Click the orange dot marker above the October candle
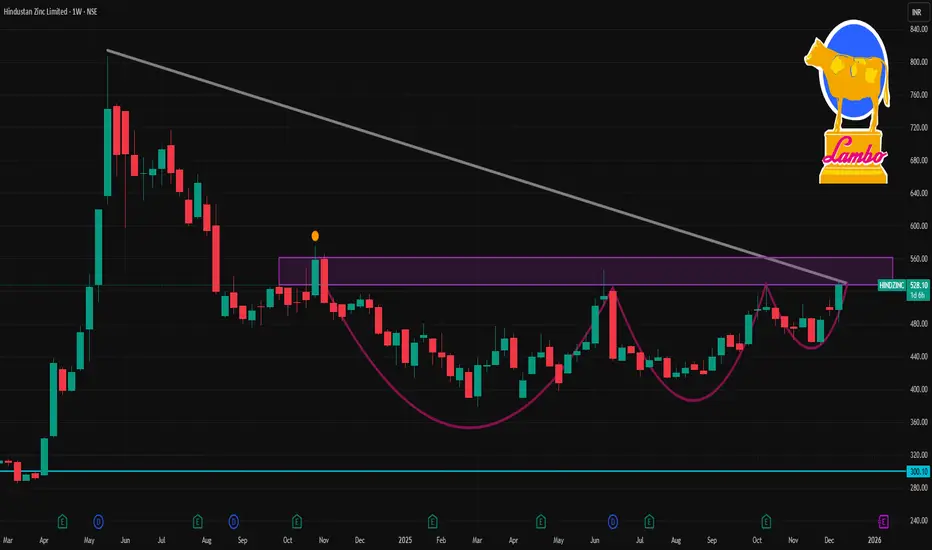 click(x=315, y=235)
